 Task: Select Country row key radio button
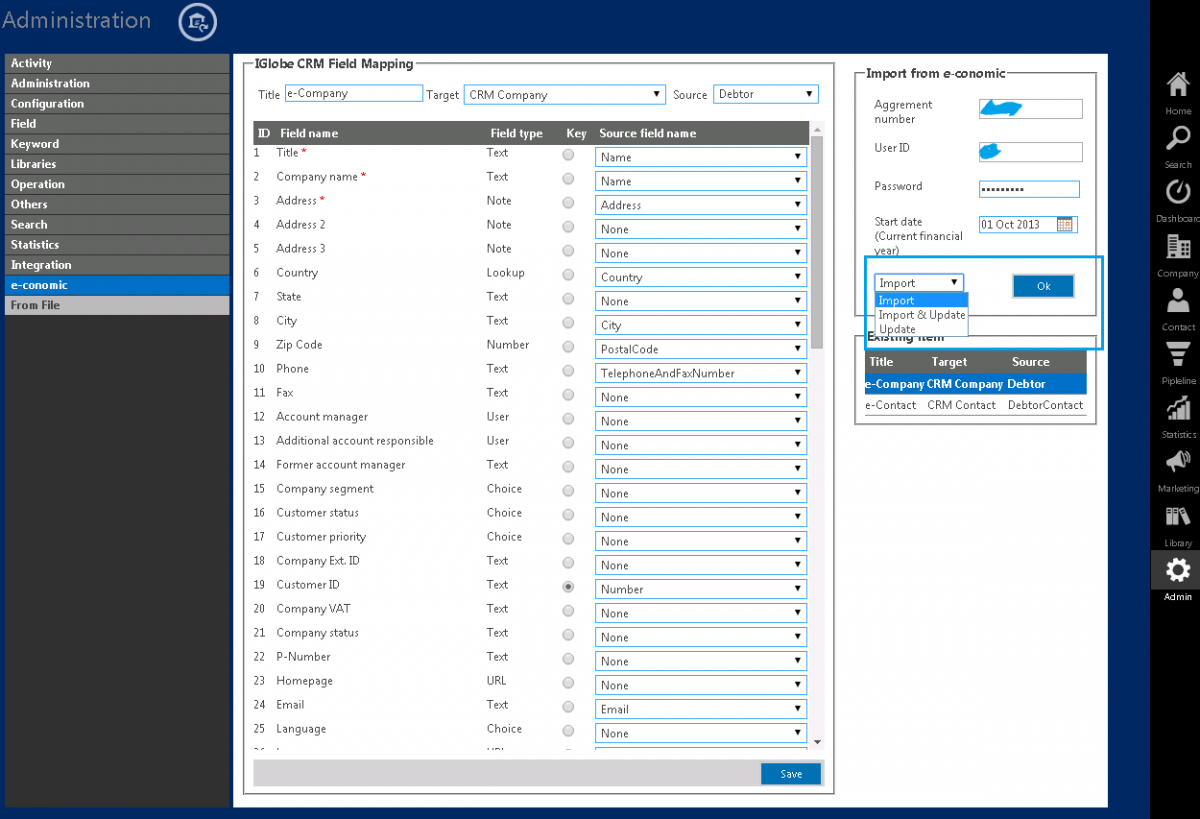pyautogui.click(x=568, y=275)
